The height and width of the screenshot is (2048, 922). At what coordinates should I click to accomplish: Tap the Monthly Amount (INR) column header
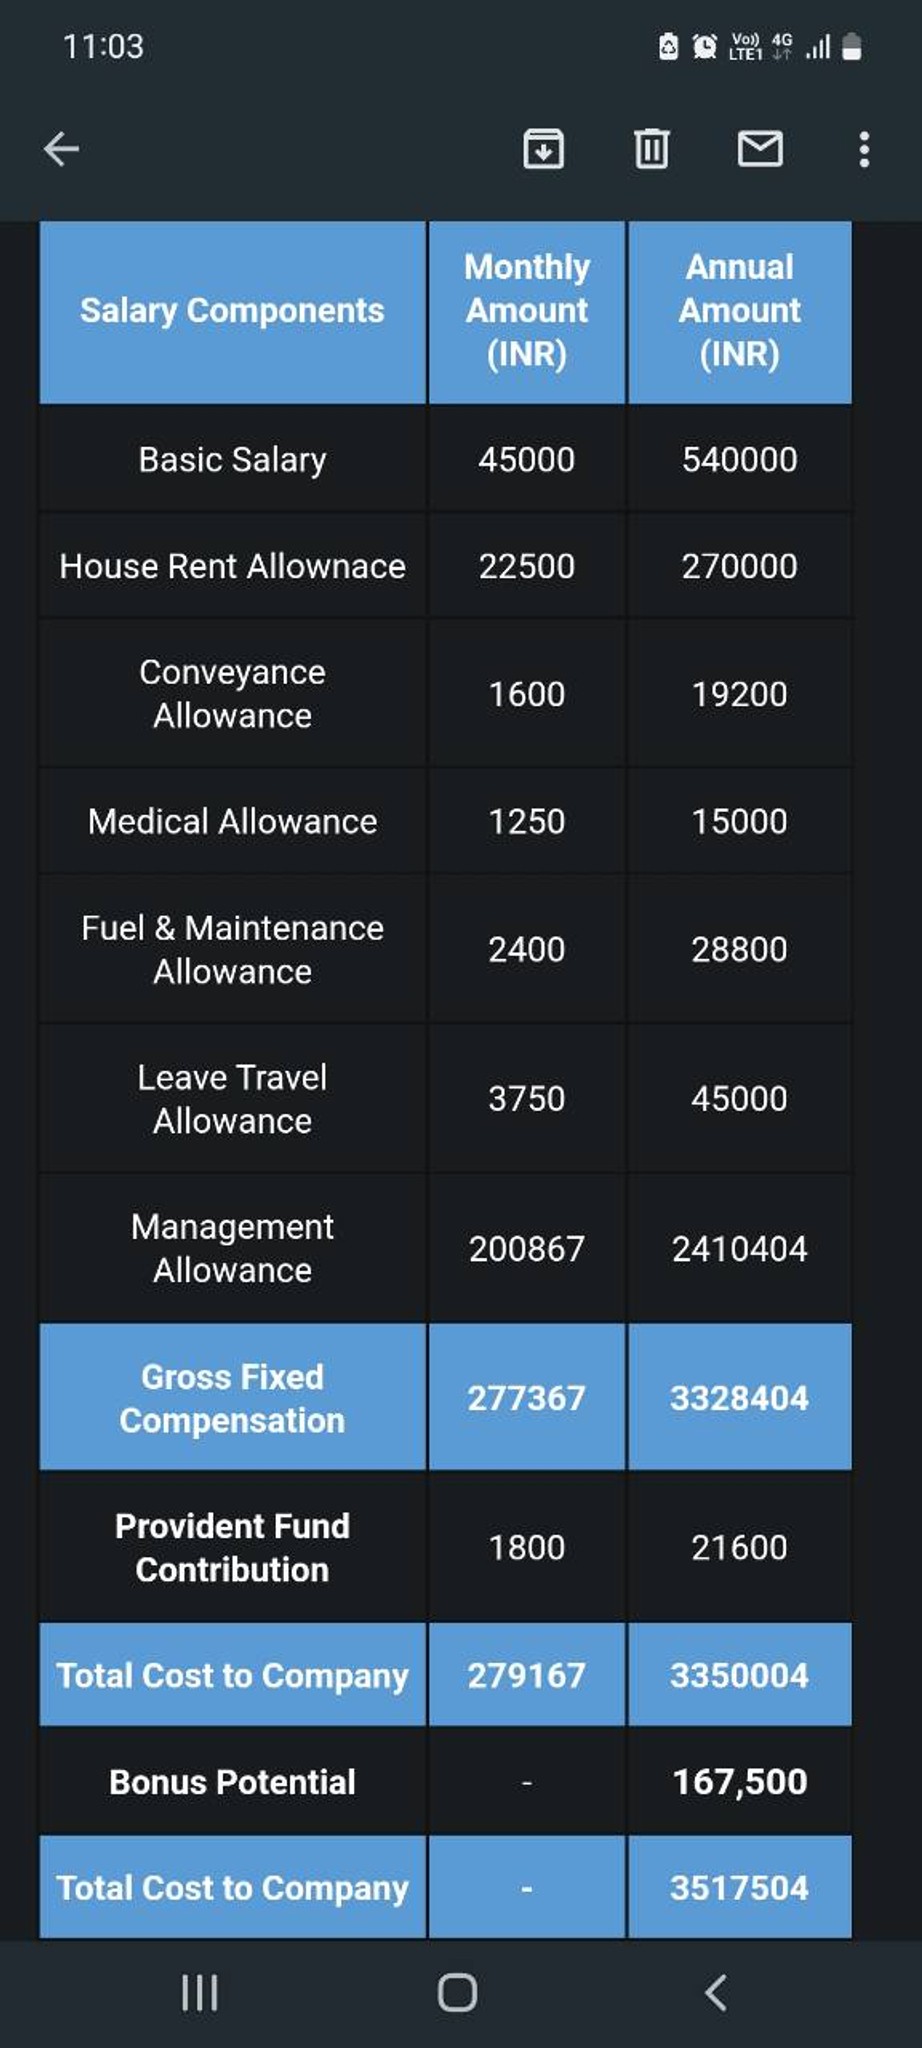tap(527, 312)
